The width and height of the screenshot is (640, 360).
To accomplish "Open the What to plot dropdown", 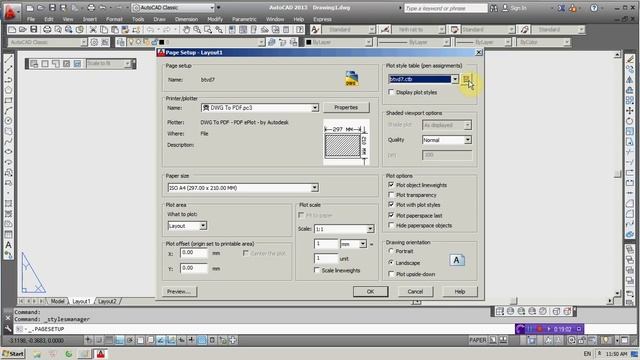I will pos(203,226).
